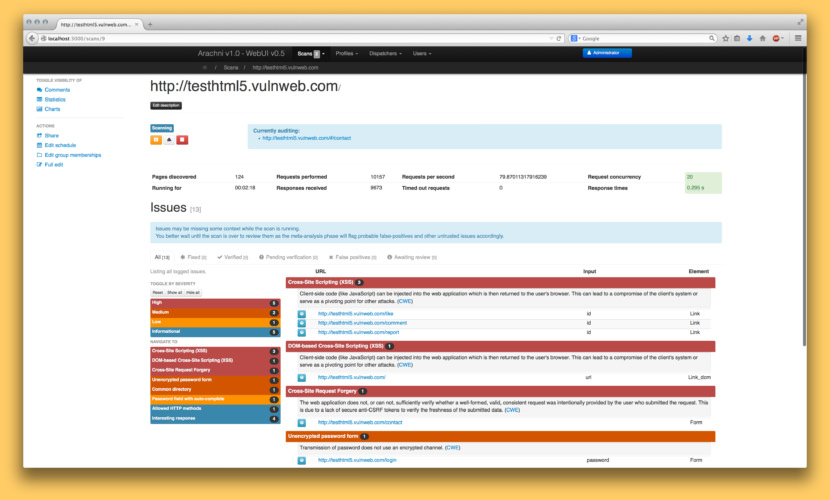Switch to the Pending verification tab
Viewport: 830px width, 500px height.
click(x=288, y=257)
